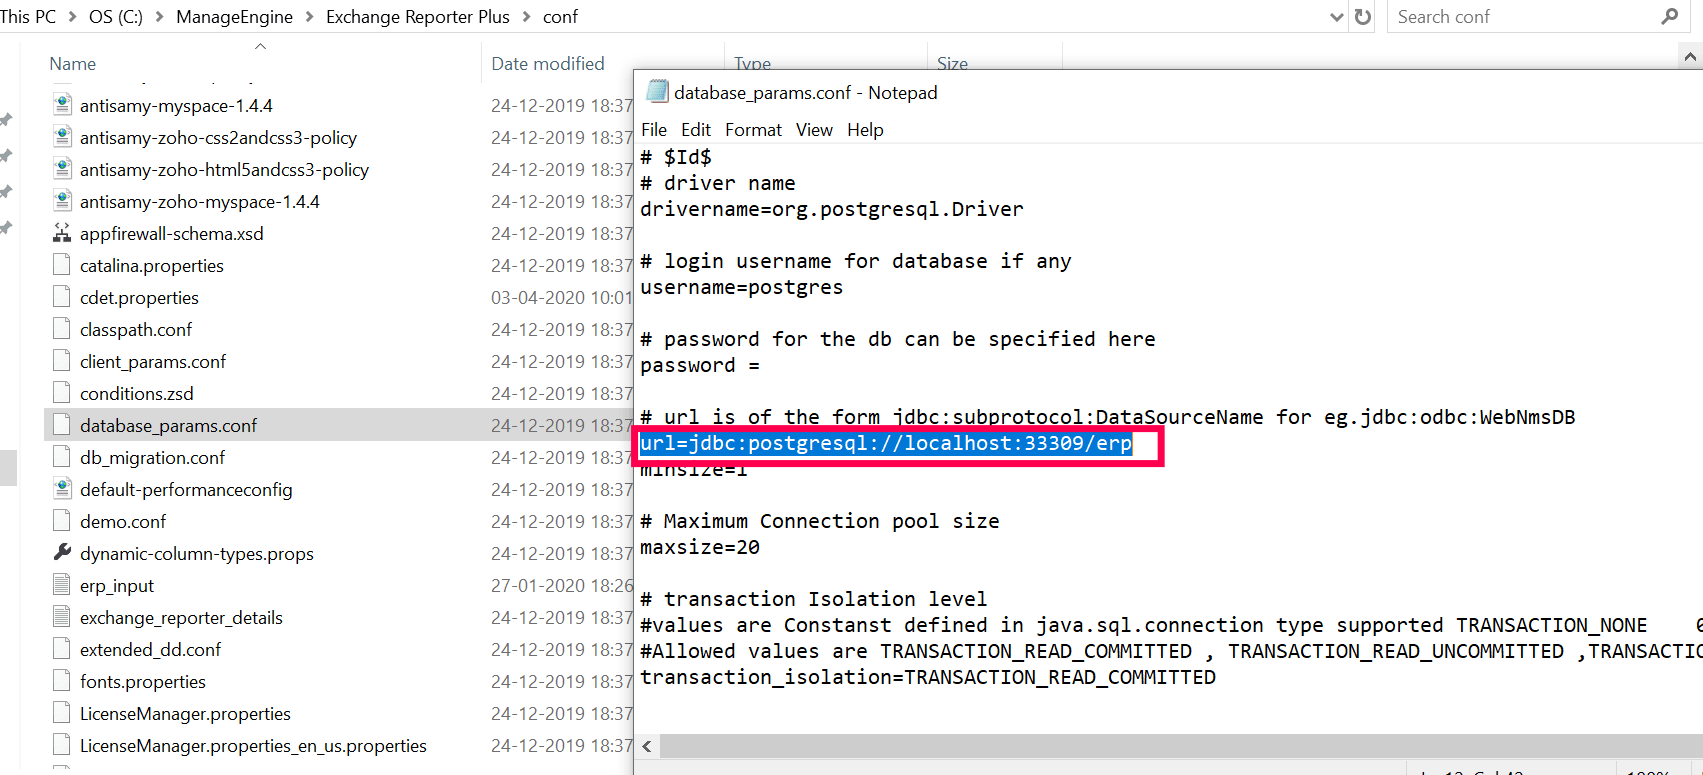The image size is (1703, 775).
Task: Click in the Search conf field
Action: [1520, 17]
